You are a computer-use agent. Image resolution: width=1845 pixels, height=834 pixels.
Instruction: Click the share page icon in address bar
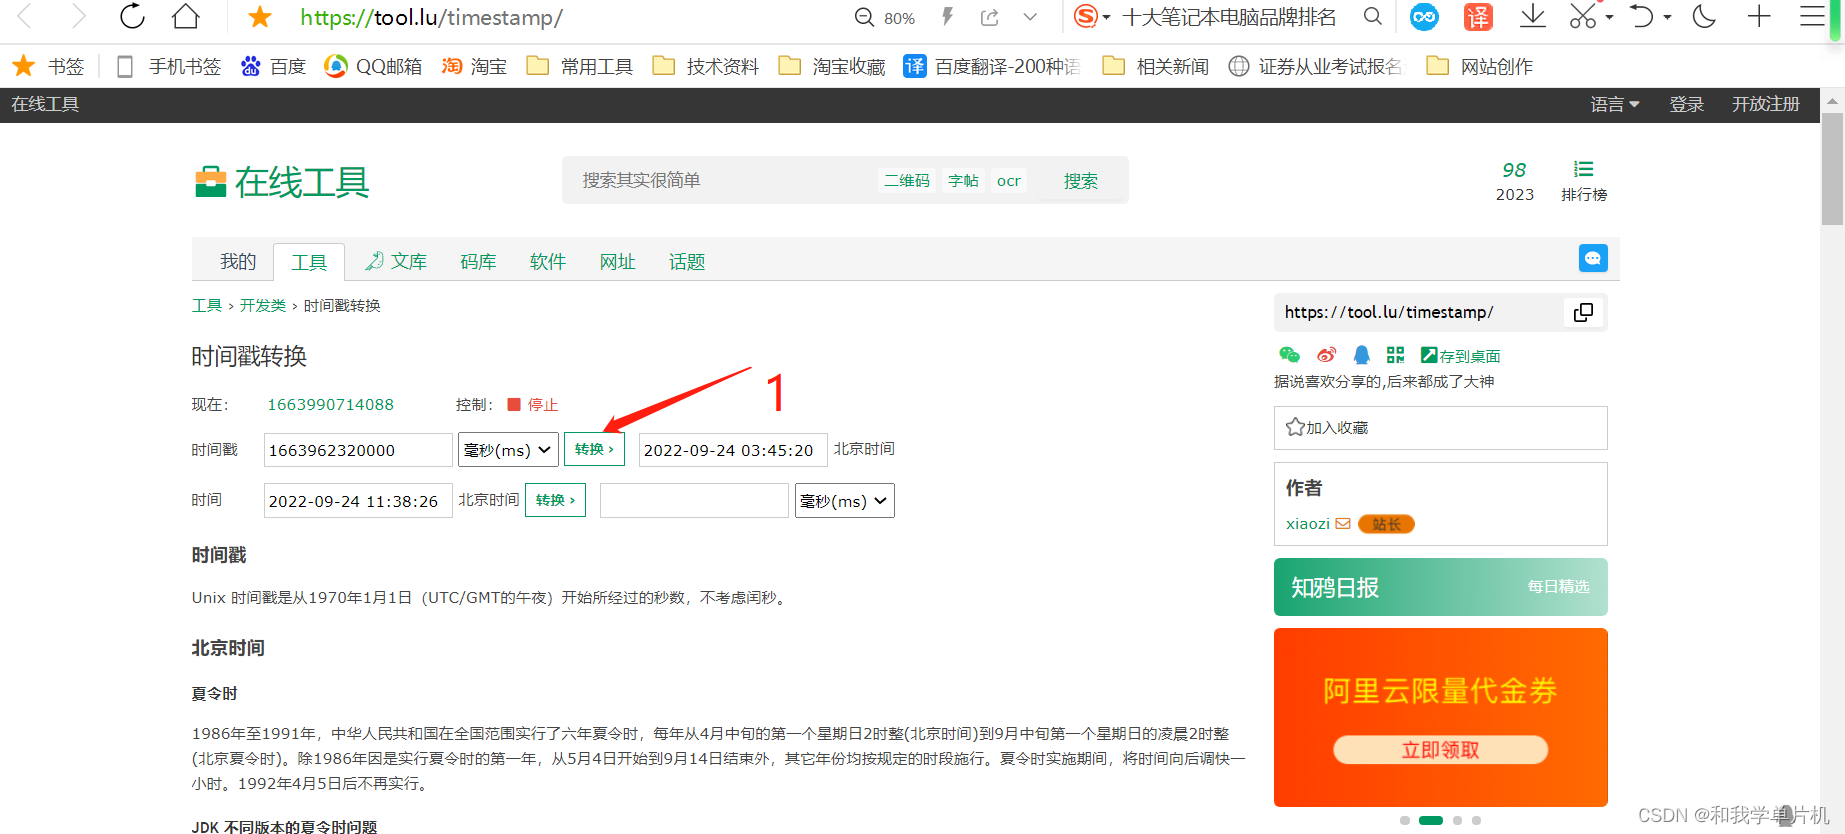click(x=990, y=17)
